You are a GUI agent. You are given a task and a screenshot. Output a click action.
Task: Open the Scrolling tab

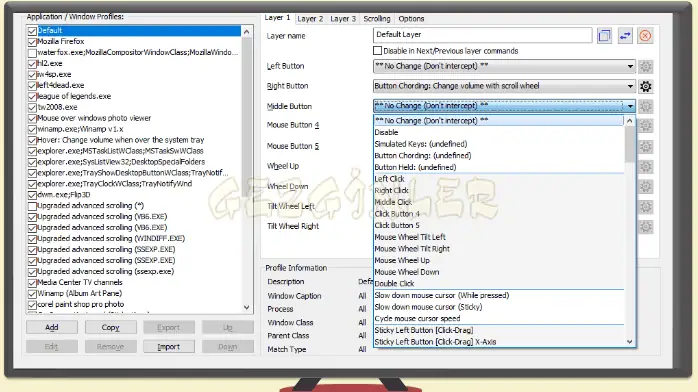click(x=377, y=19)
